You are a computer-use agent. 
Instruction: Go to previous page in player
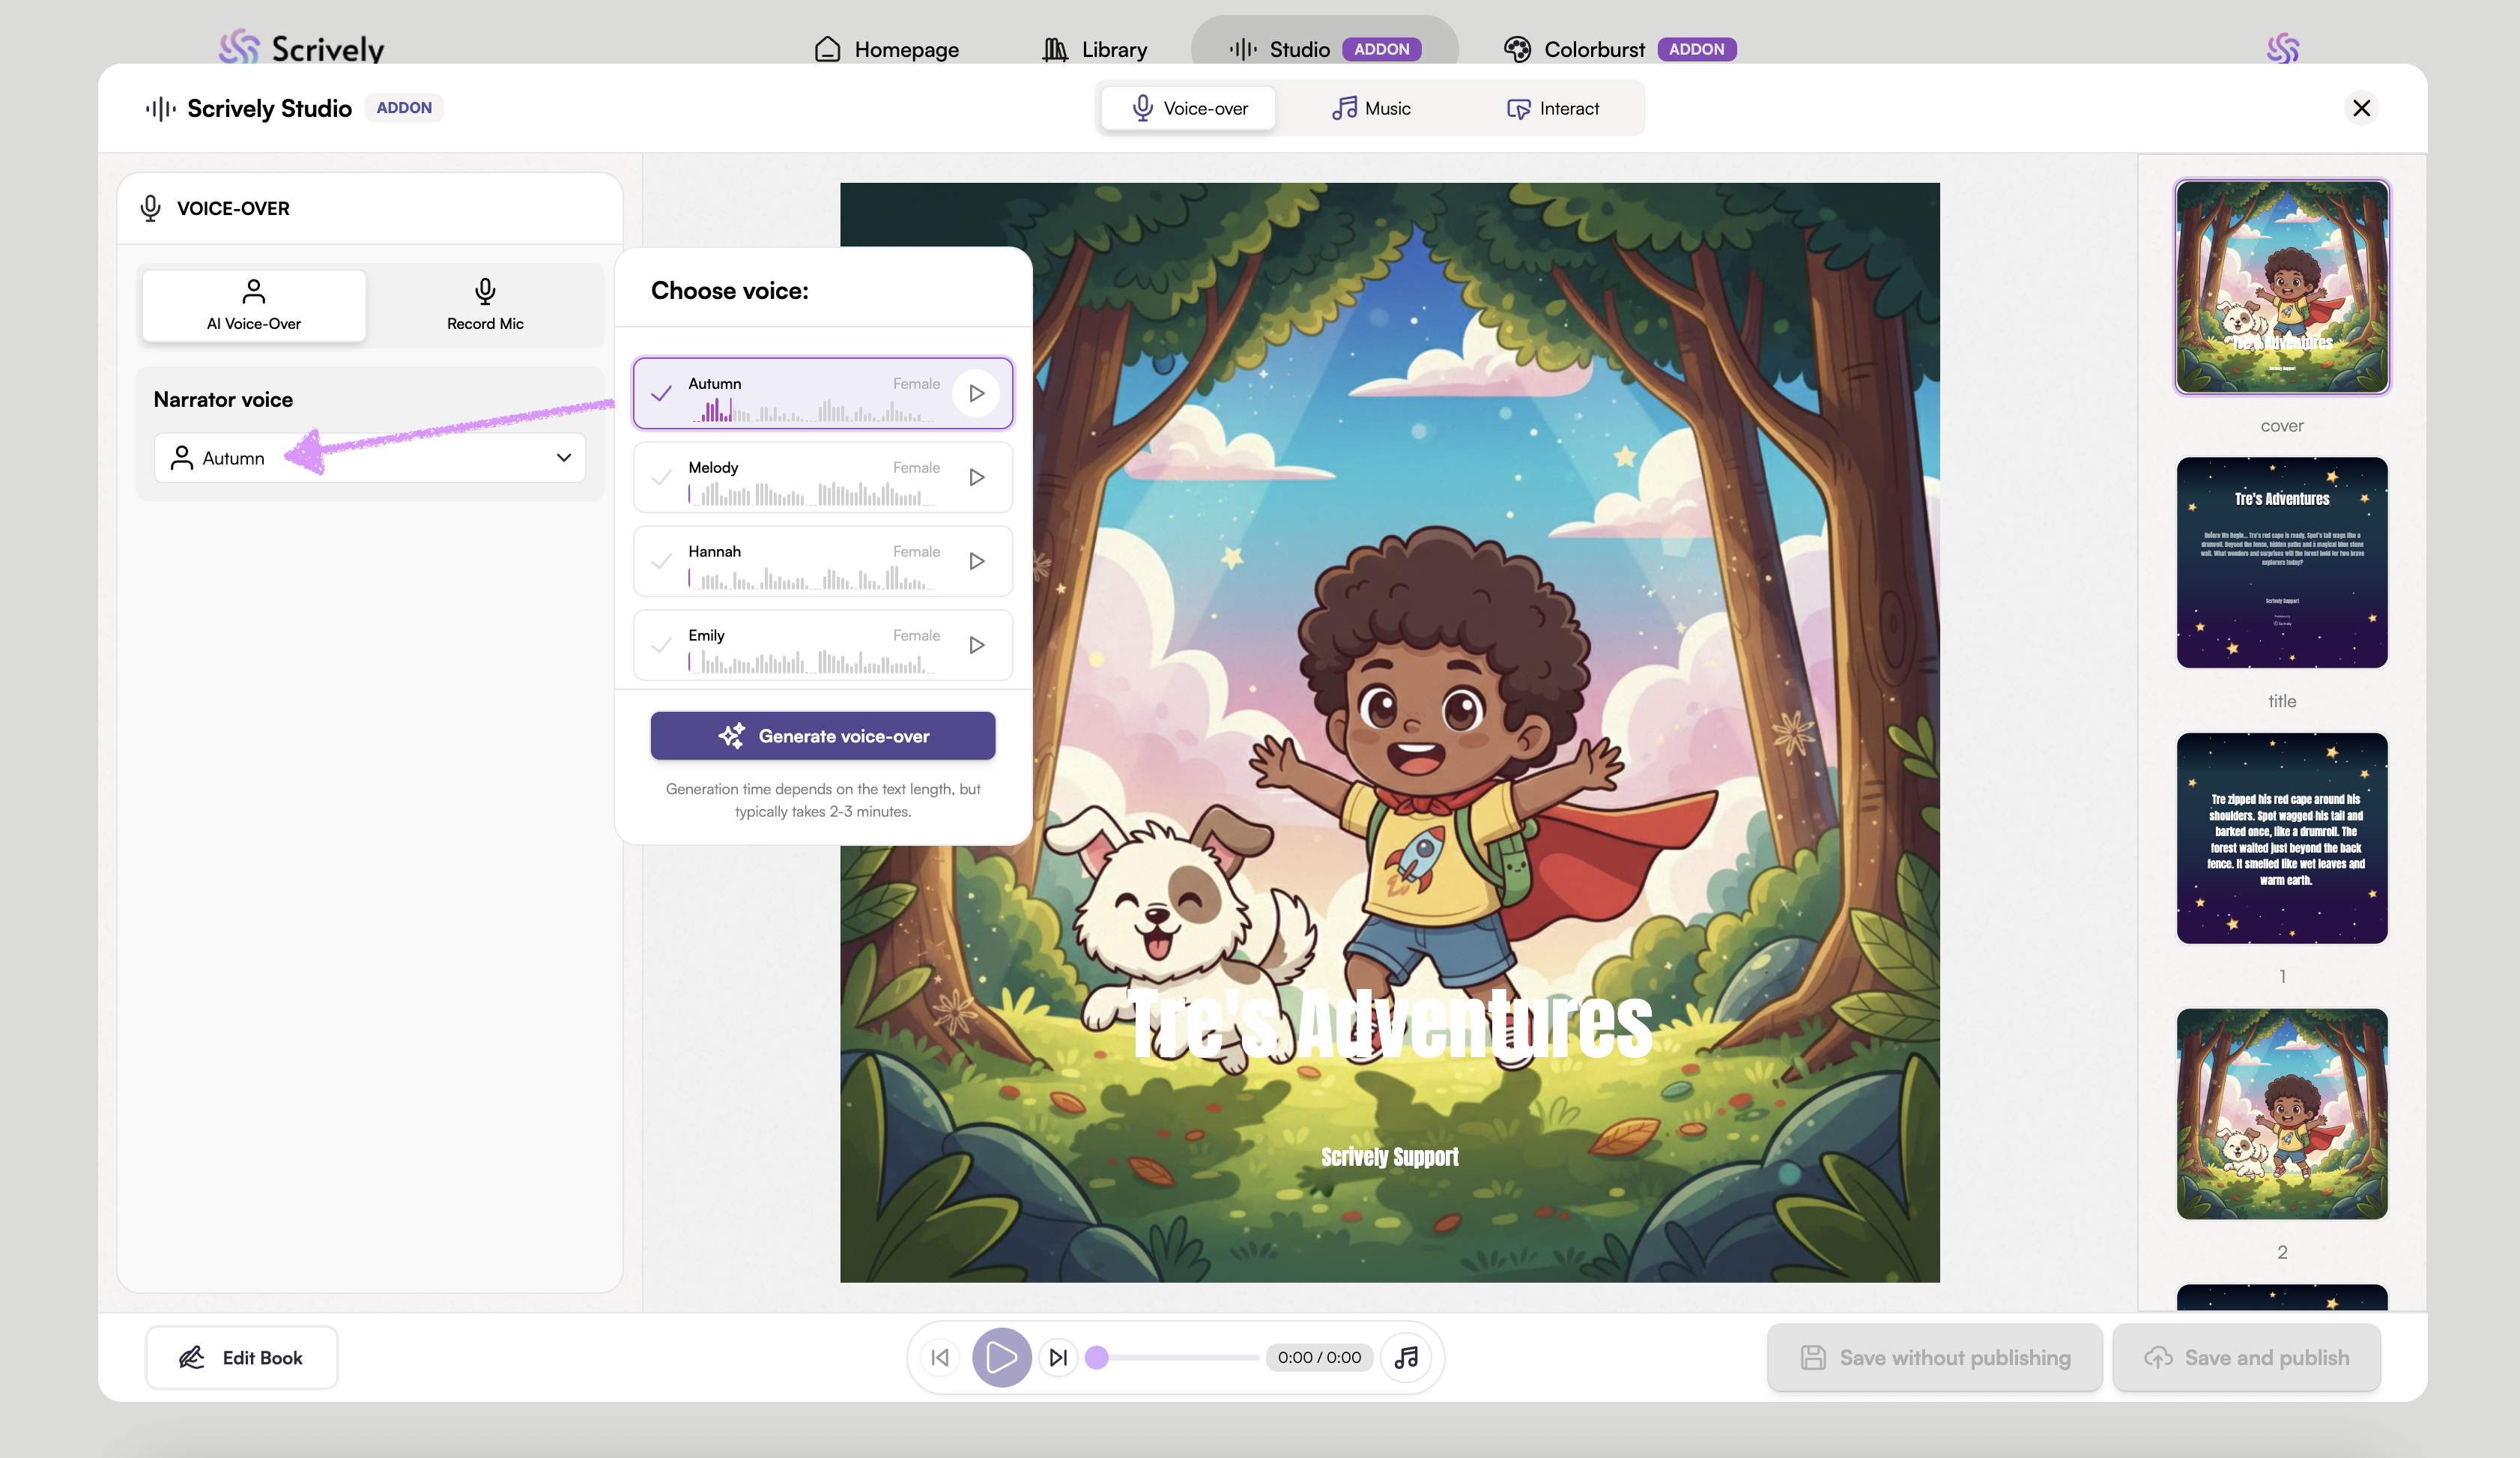pyautogui.click(x=940, y=1357)
